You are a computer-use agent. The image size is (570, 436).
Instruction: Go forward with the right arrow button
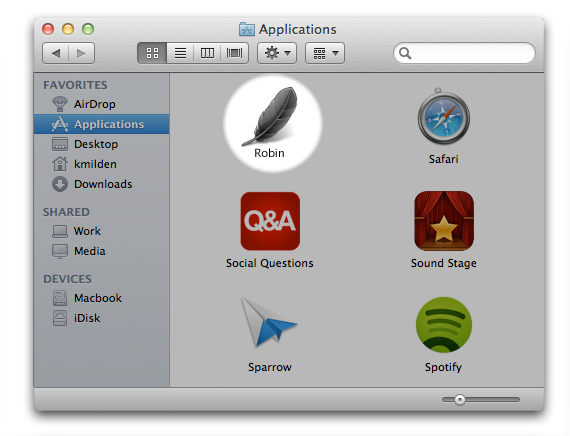click(81, 53)
